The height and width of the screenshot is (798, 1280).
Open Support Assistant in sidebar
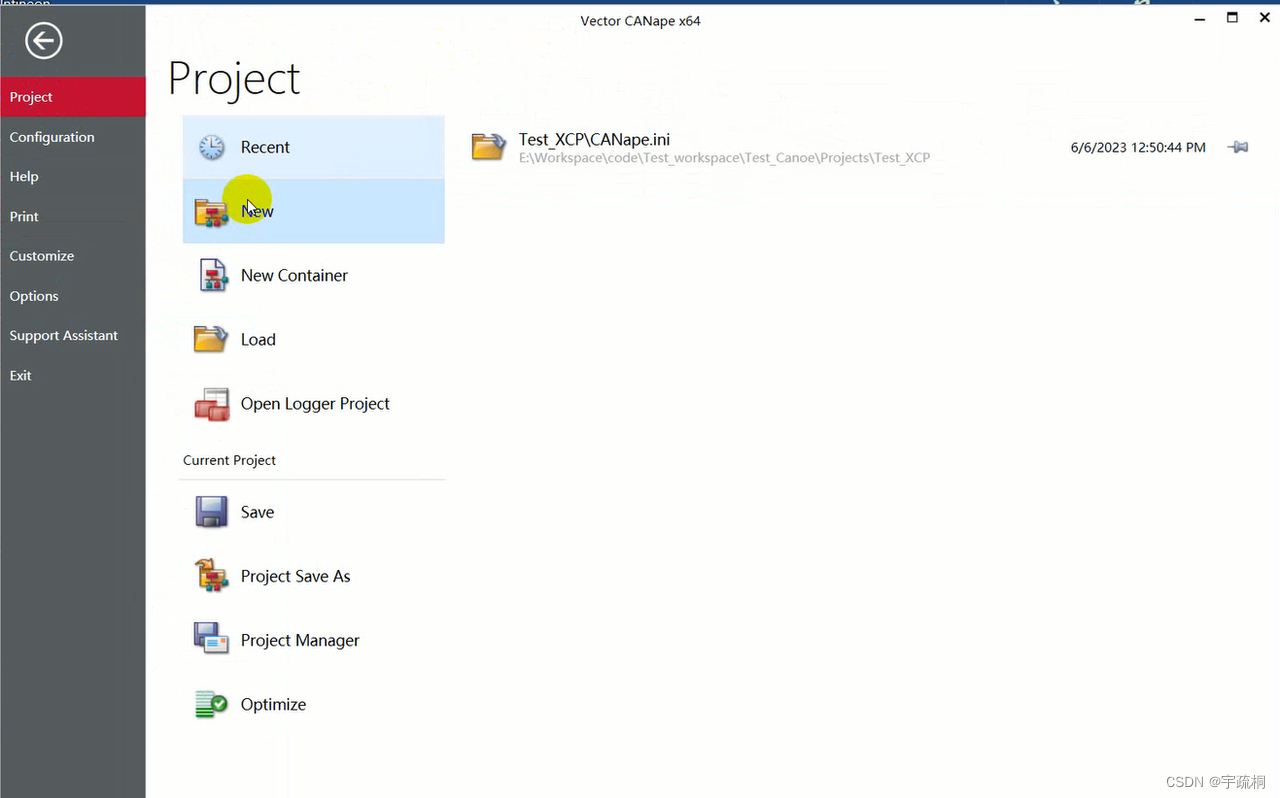[x=73, y=335]
